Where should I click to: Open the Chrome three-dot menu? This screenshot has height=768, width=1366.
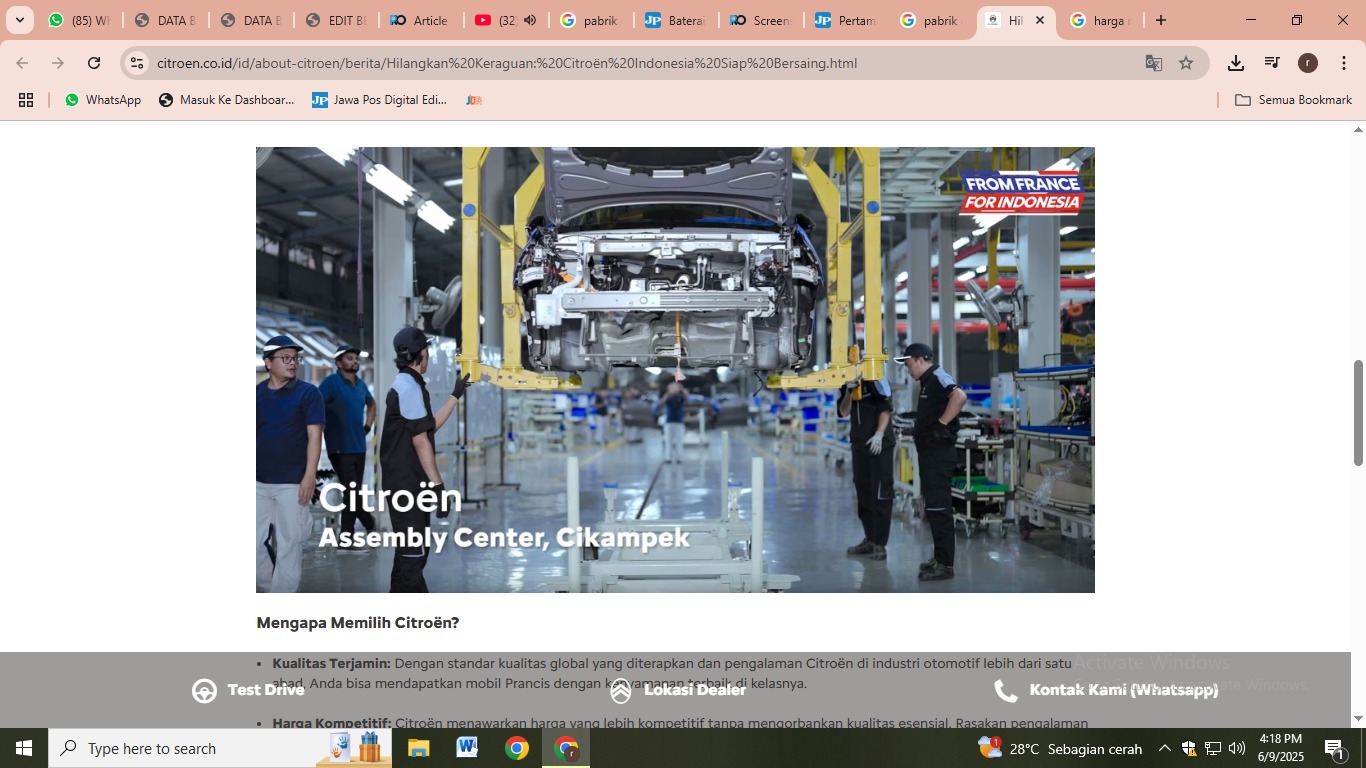pos(1344,63)
